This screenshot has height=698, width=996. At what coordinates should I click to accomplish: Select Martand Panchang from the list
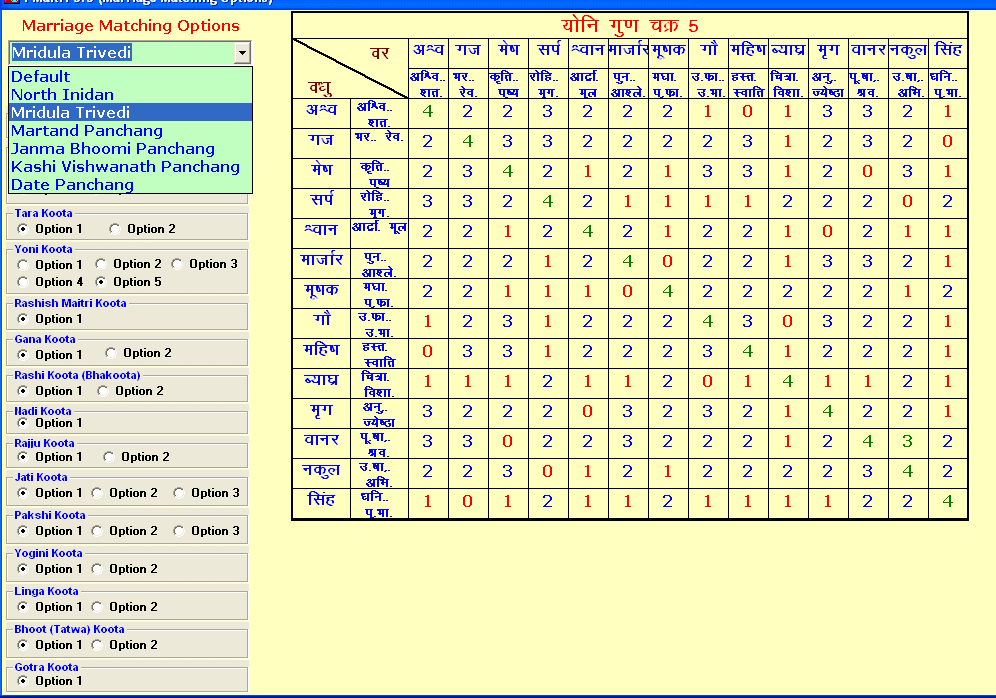pos(86,131)
